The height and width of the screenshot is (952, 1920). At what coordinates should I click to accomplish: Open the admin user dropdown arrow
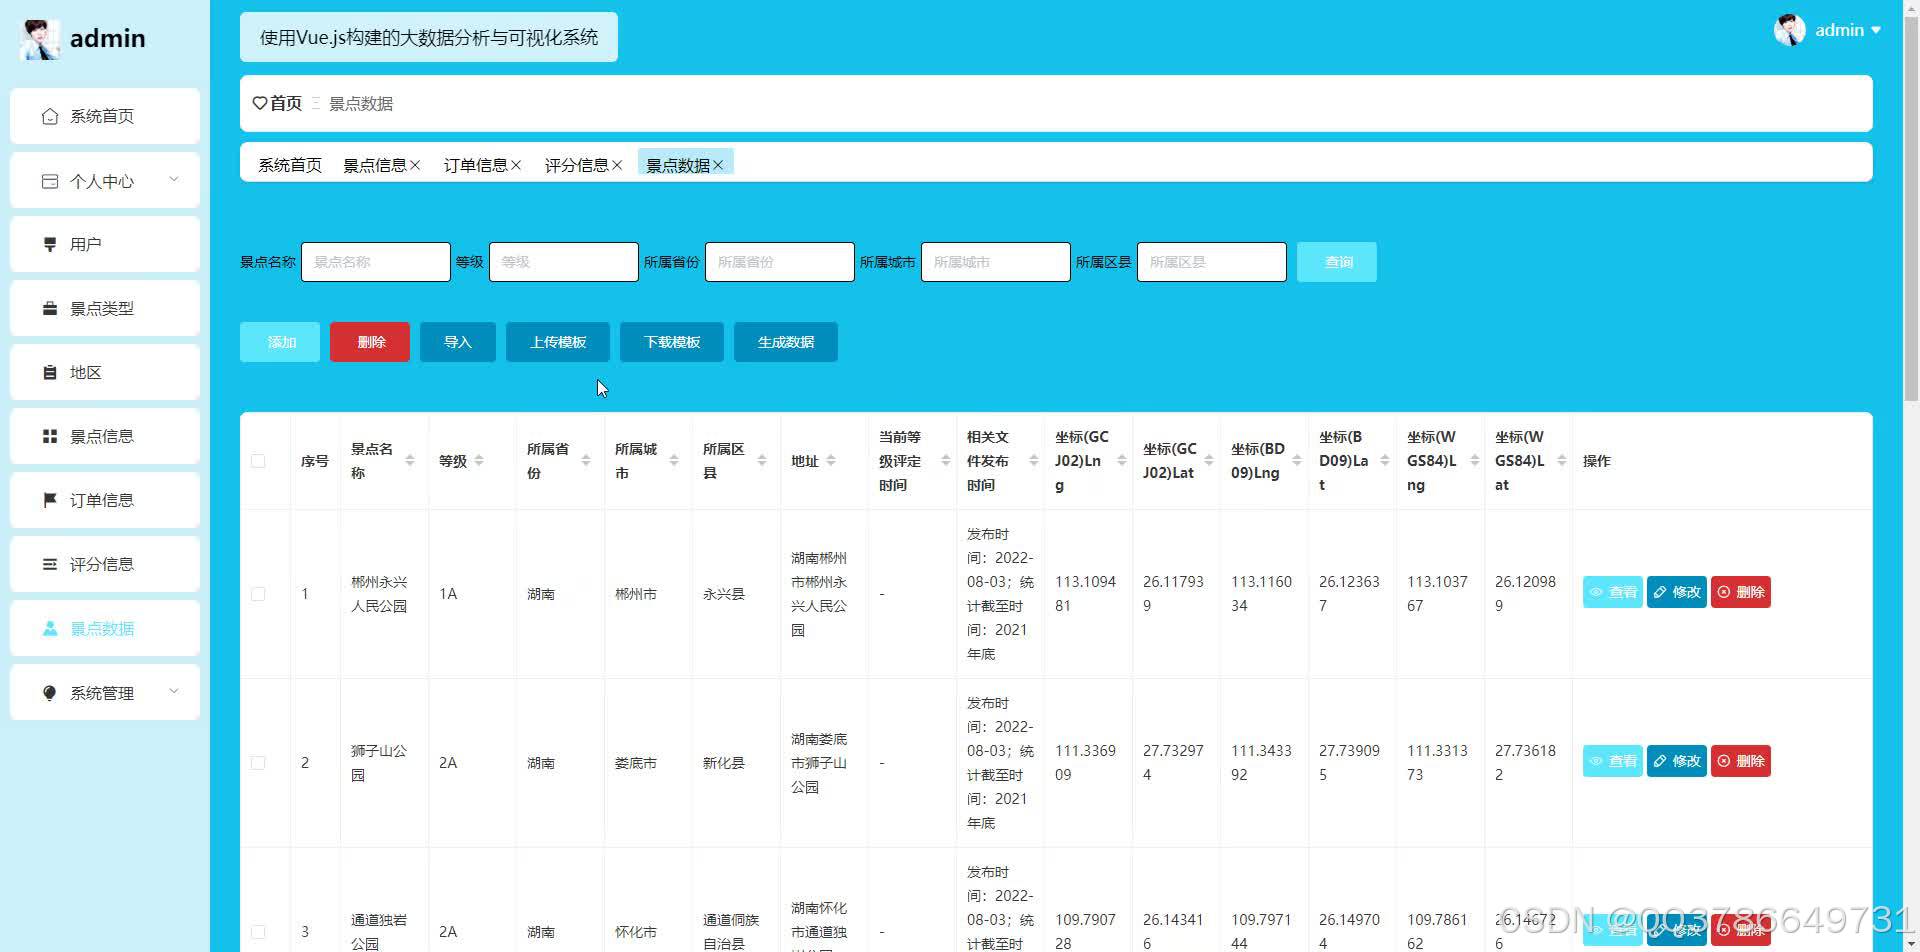tap(1876, 30)
